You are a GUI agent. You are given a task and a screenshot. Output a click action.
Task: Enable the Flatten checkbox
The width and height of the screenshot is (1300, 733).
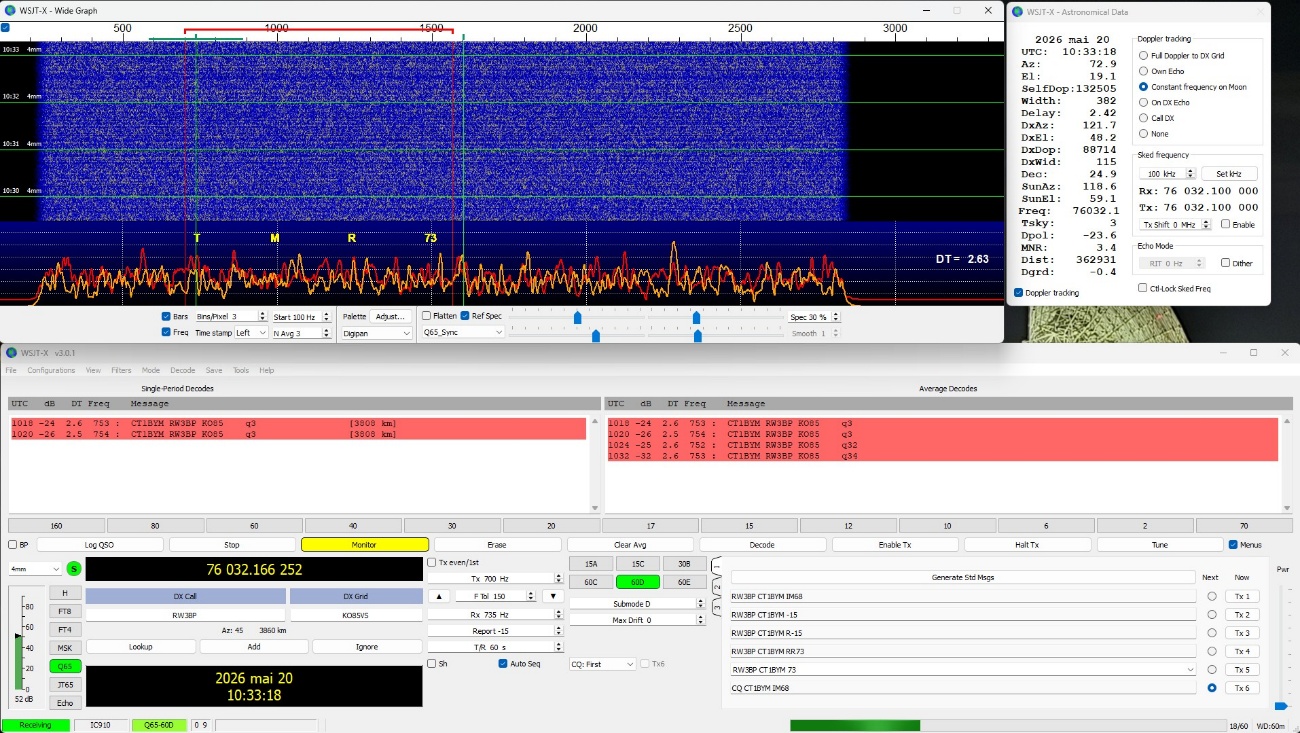pos(425,316)
